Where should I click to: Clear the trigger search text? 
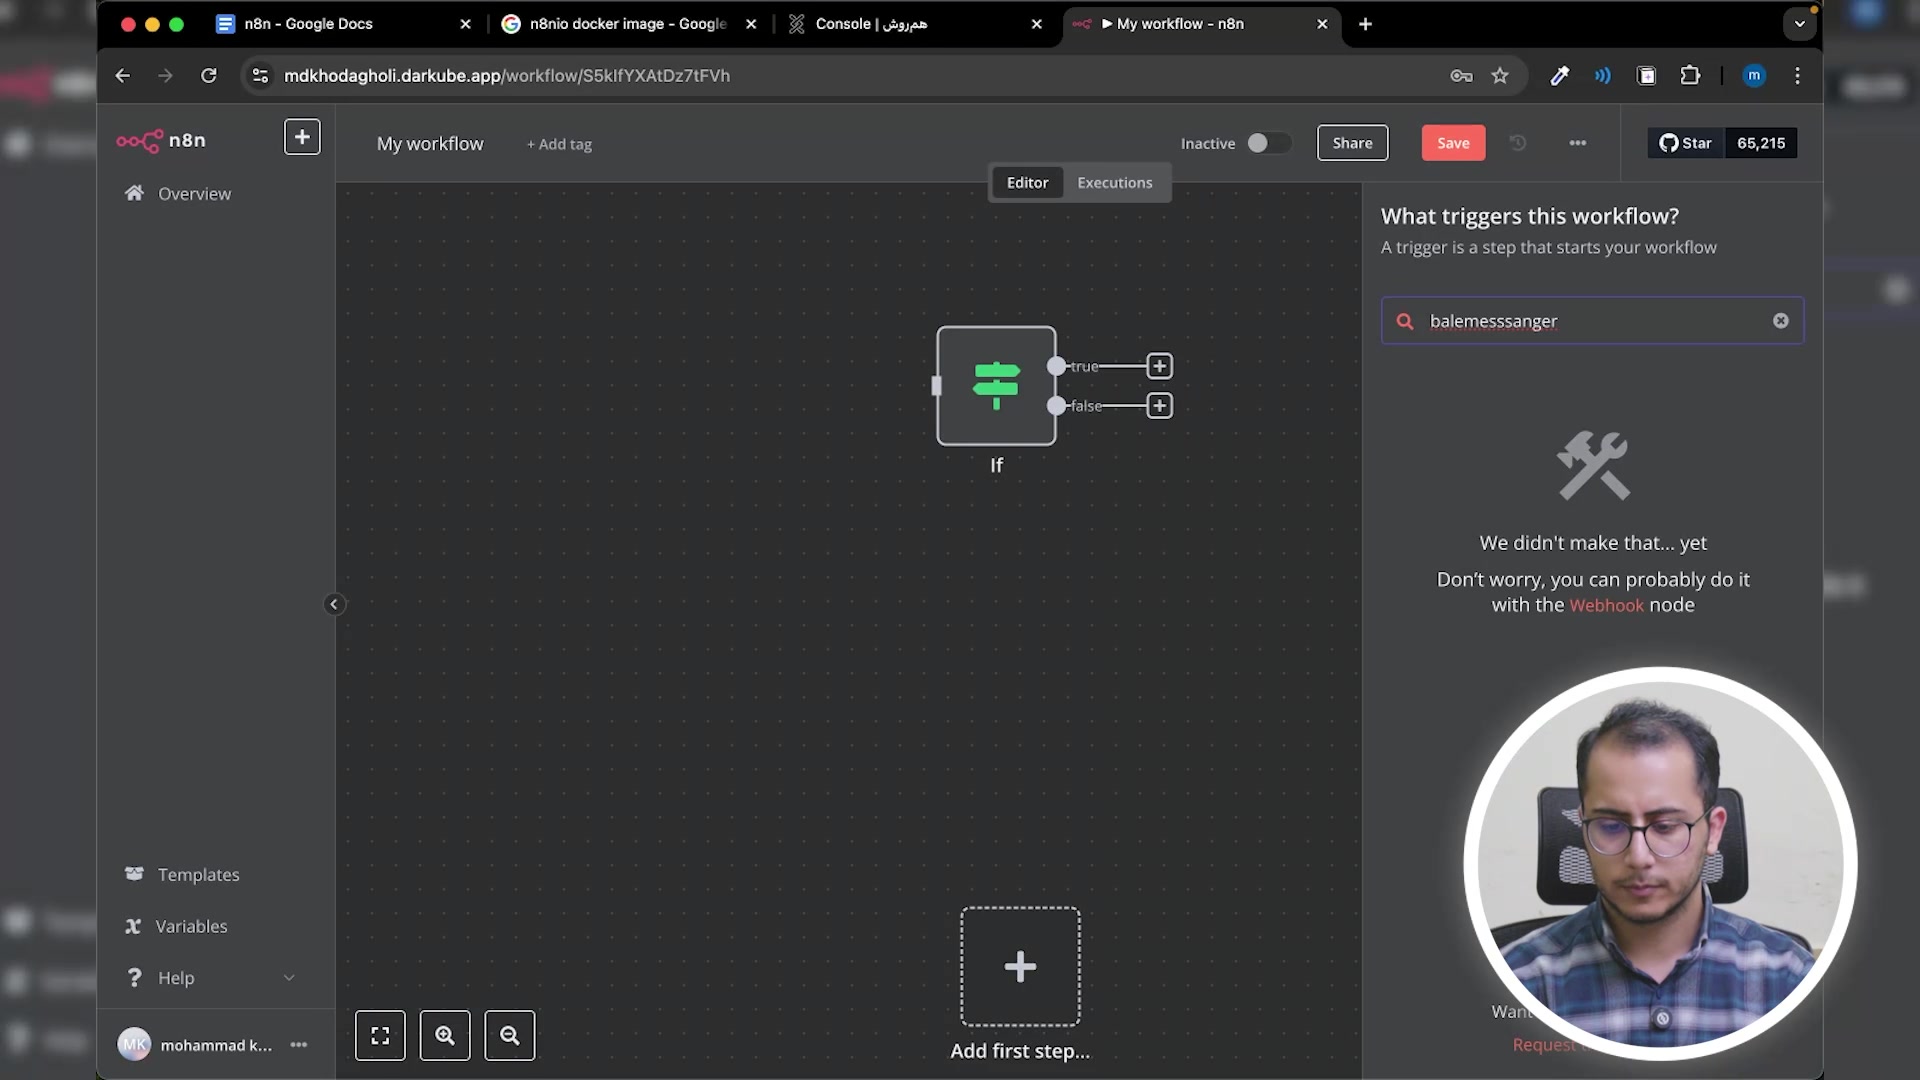[1781, 321]
